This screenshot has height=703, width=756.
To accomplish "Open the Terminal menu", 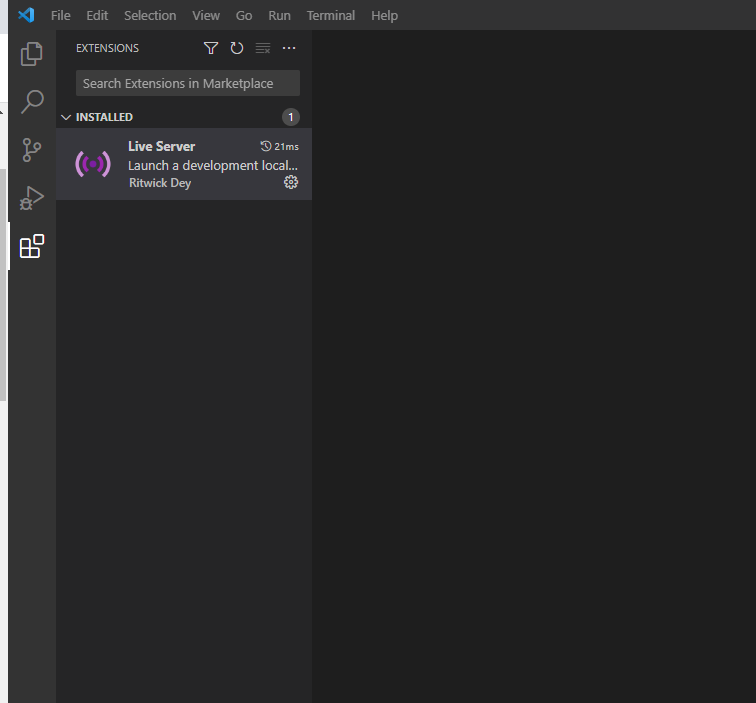I will [x=331, y=15].
